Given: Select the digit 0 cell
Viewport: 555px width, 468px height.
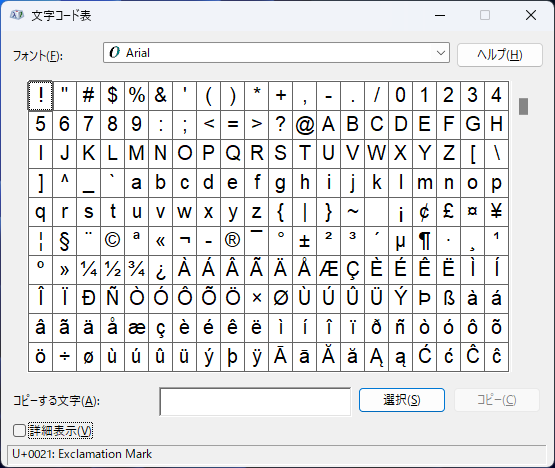Looking at the screenshot, I should pyautogui.click(x=401, y=96).
